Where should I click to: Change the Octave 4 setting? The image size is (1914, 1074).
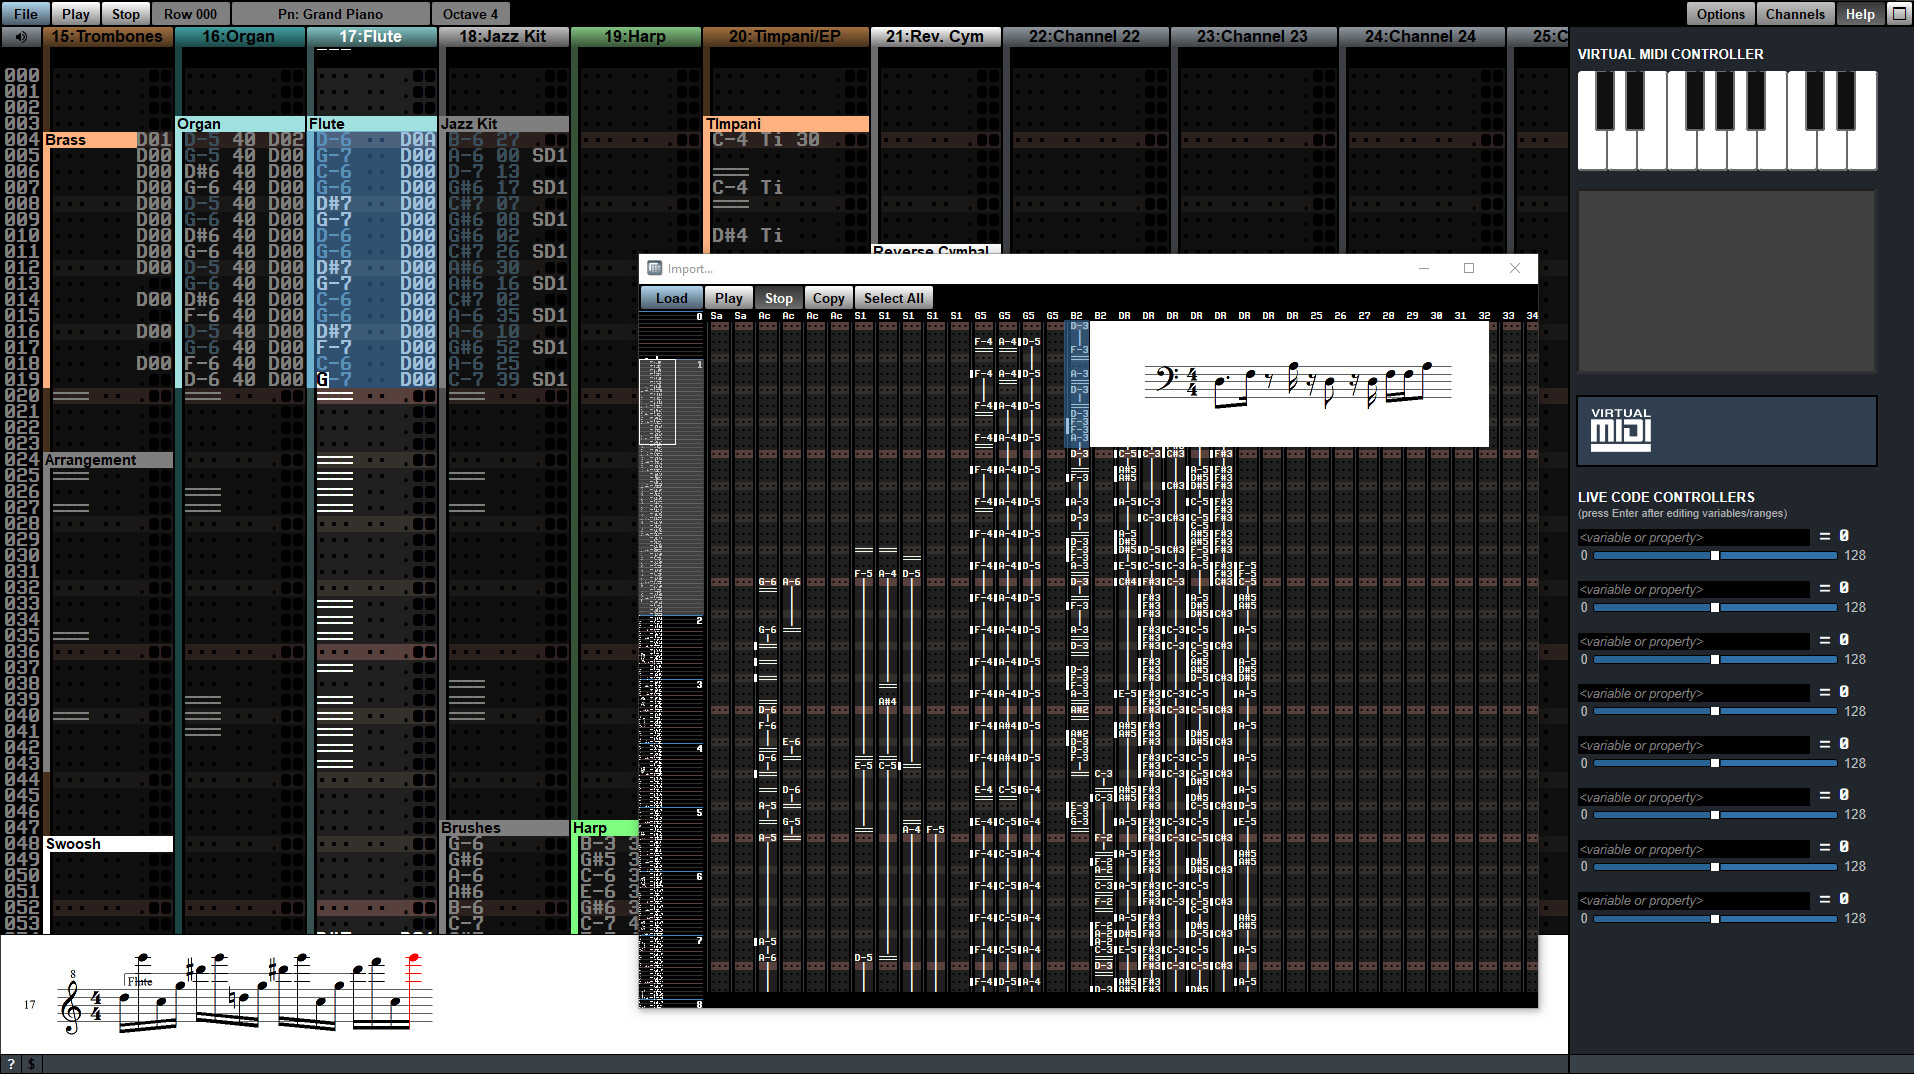point(470,13)
